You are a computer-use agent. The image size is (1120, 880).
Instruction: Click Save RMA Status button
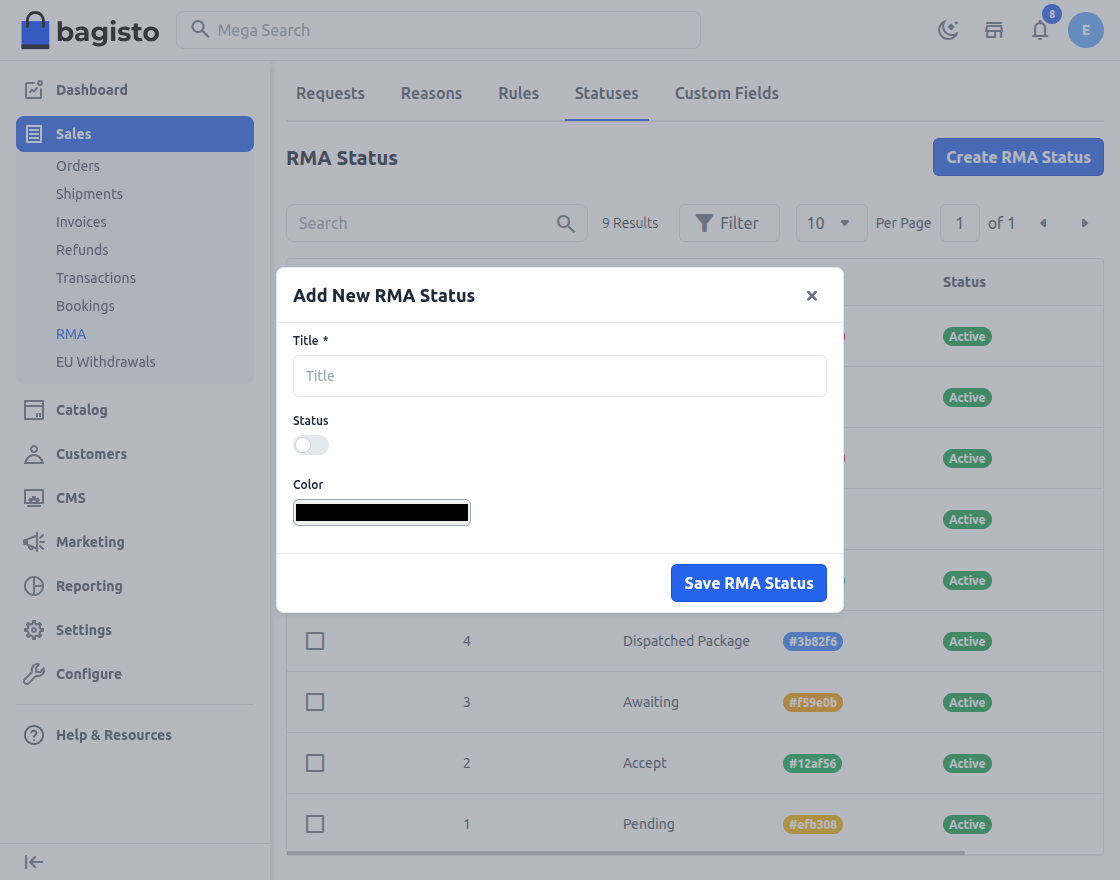point(749,583)
